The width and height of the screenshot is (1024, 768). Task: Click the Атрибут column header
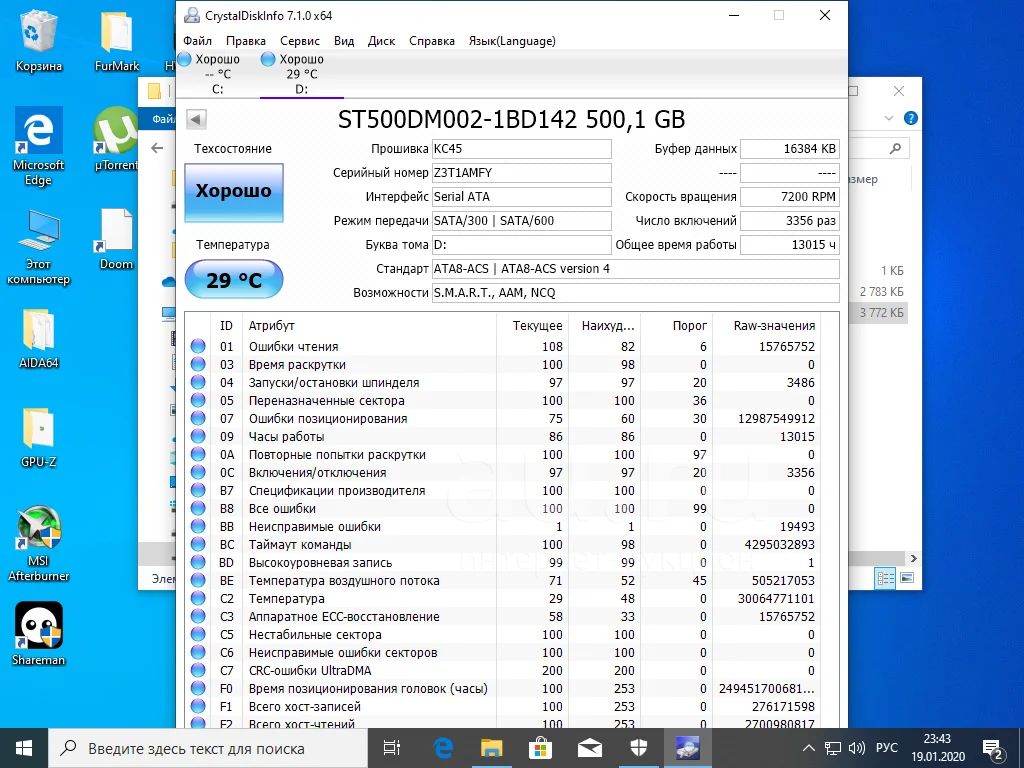[272, 325]
